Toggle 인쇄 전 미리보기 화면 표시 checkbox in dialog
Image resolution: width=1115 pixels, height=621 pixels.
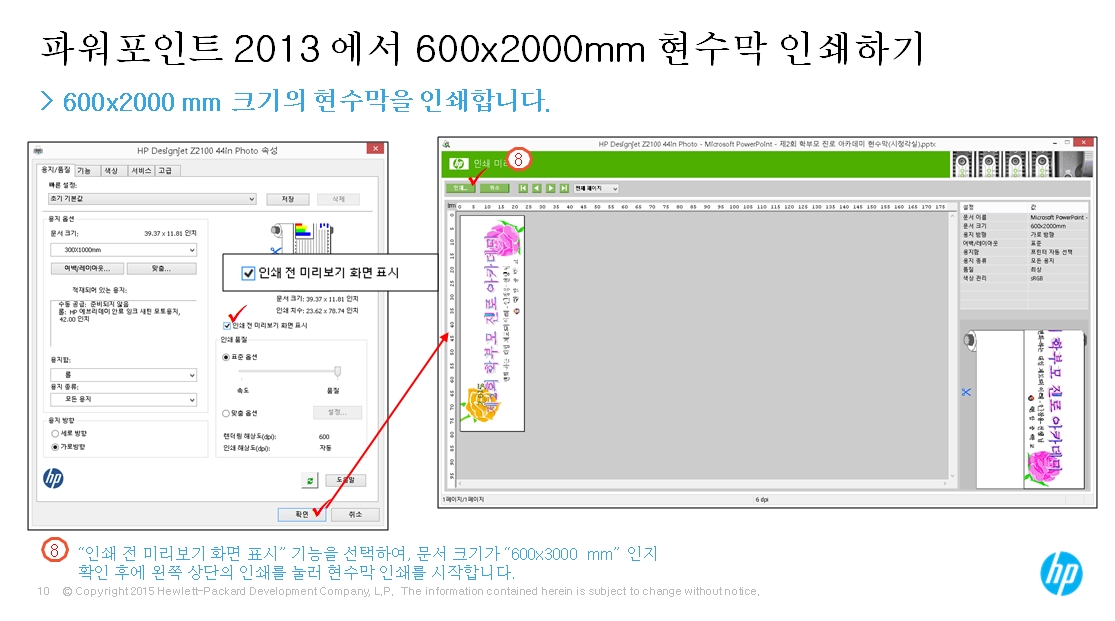click(x=227, y=326)
